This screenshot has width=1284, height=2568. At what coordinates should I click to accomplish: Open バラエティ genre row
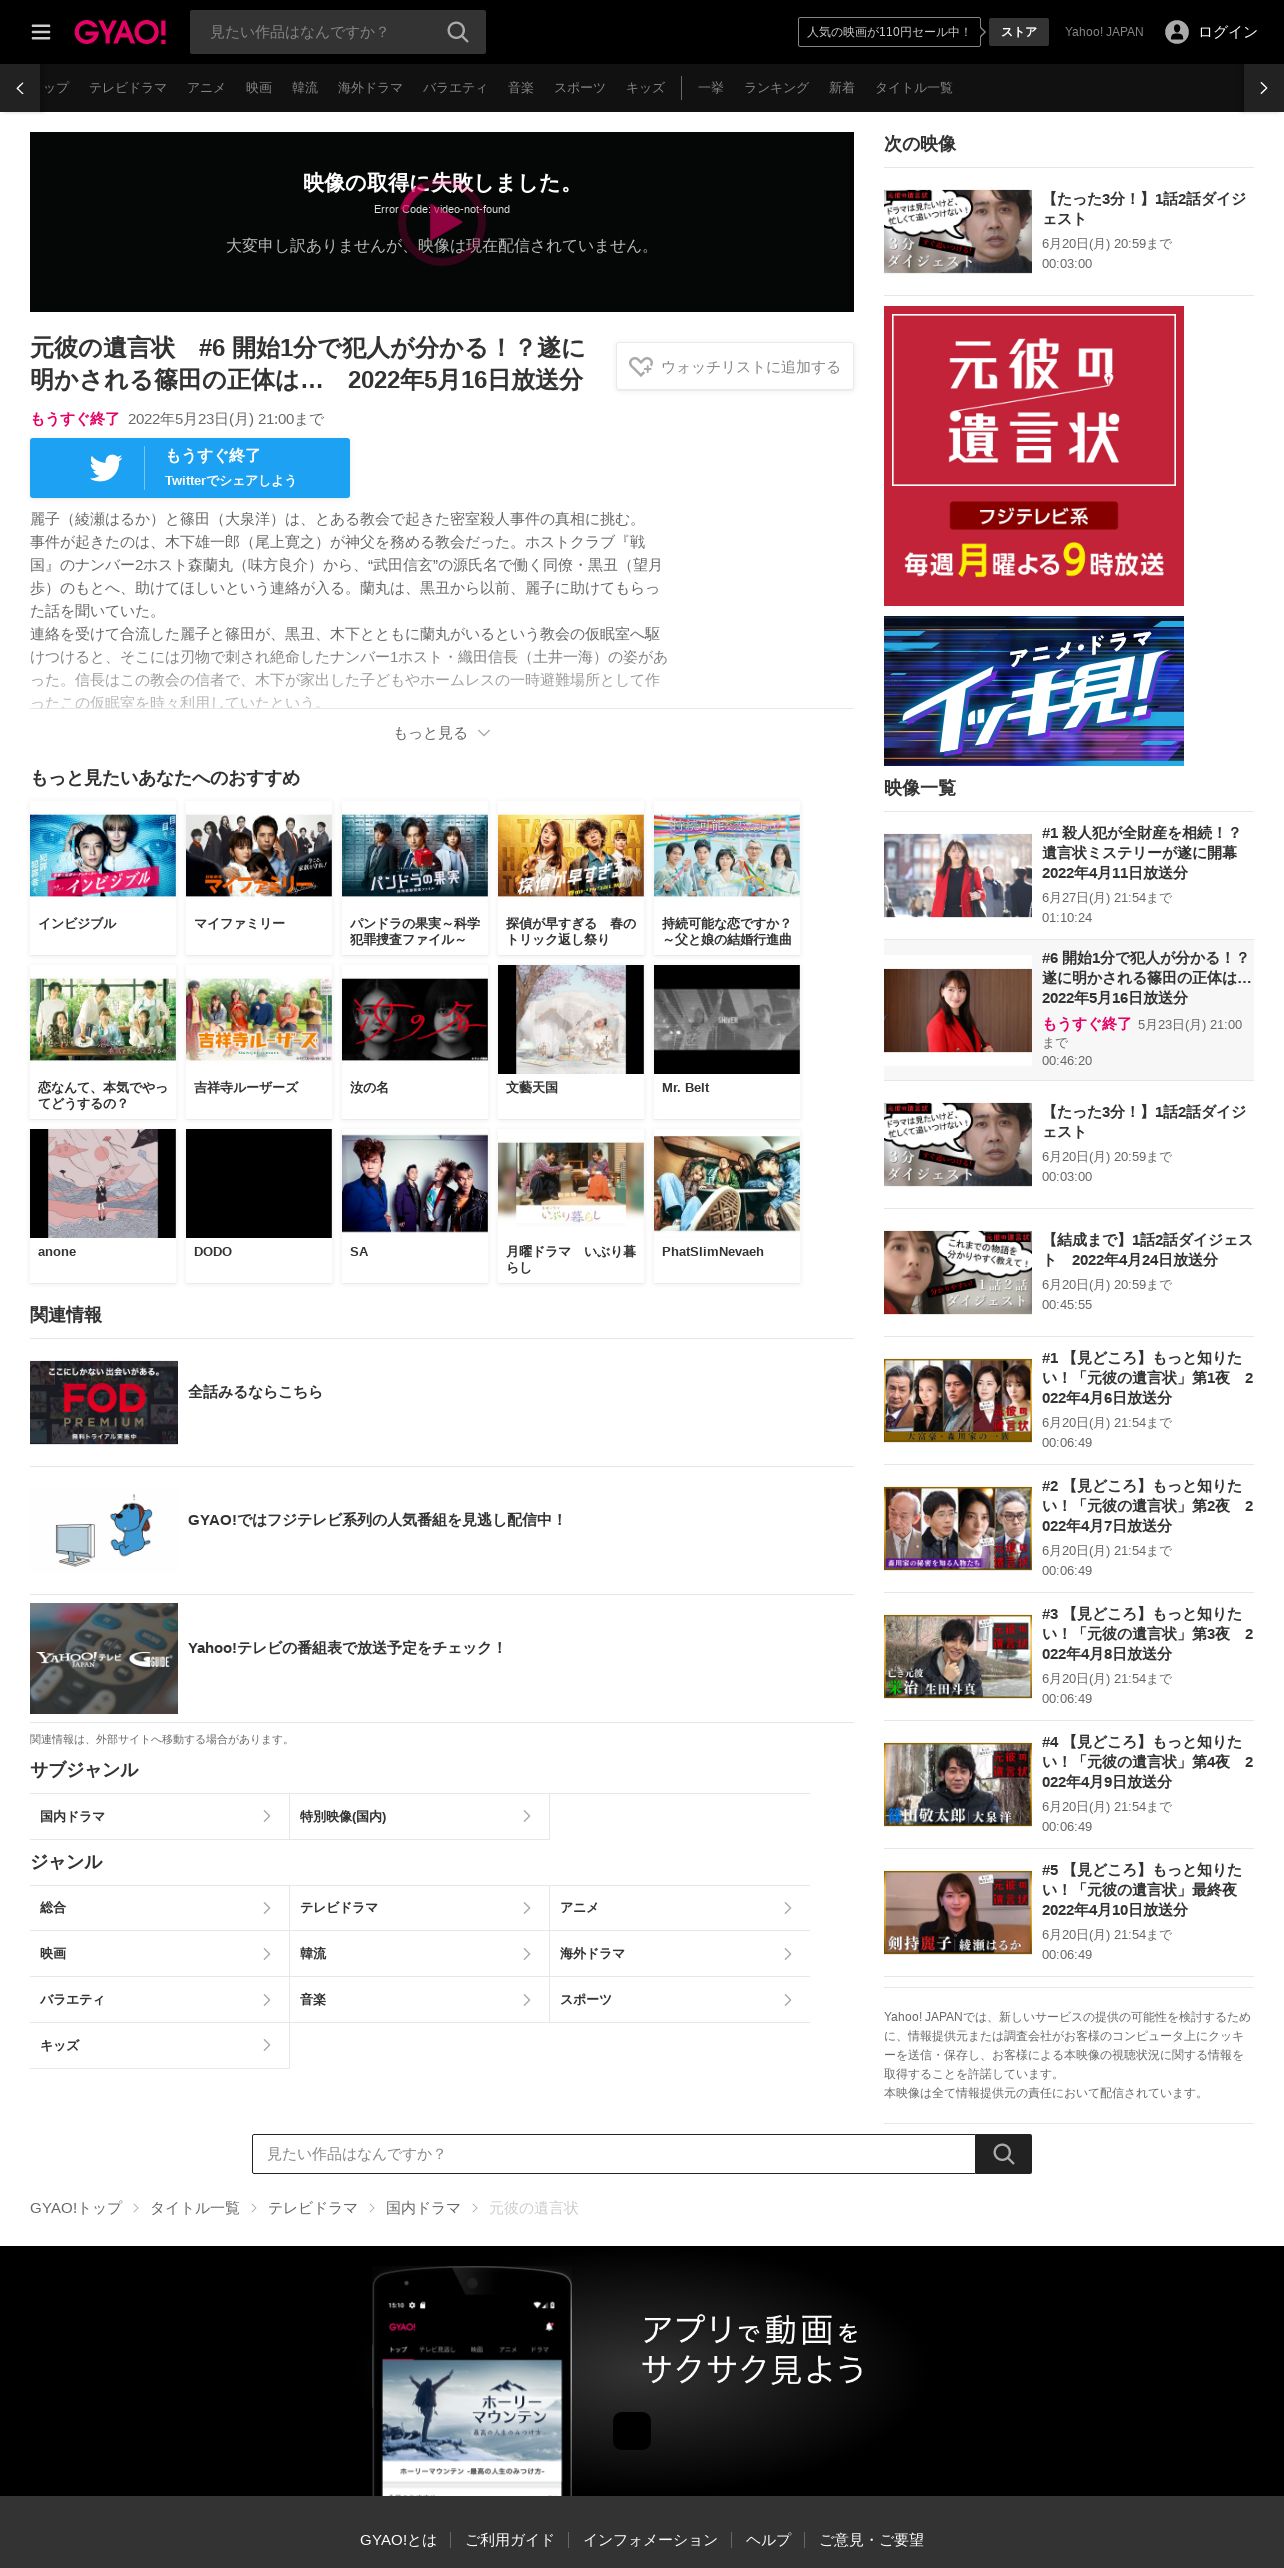tap(159, 2000)
